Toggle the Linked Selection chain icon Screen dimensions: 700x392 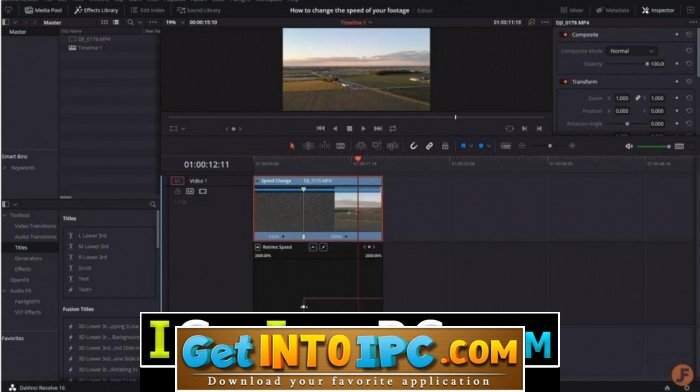pos(429,146)
